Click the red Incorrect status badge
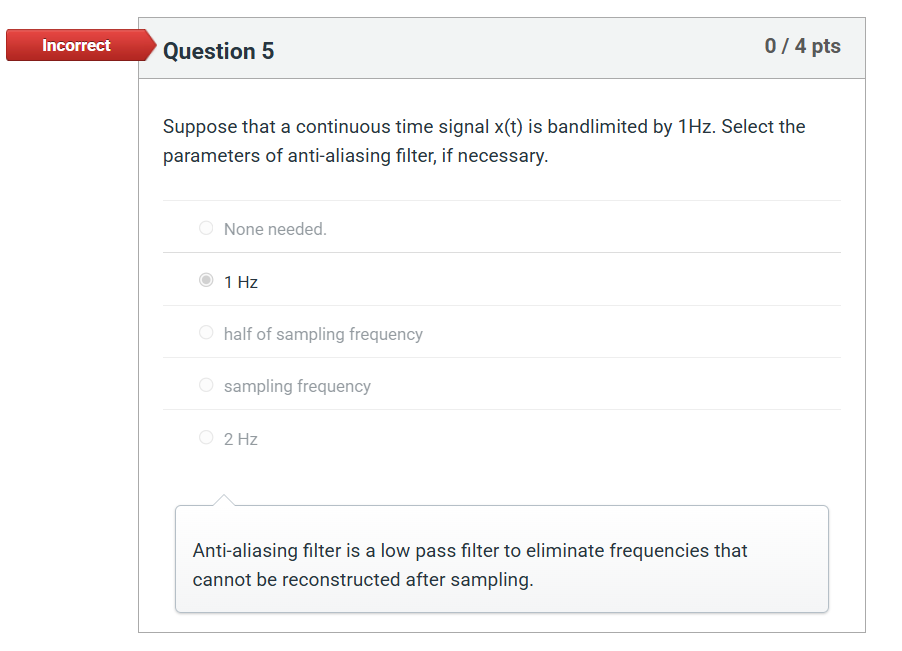 click(x=75, y=45)
